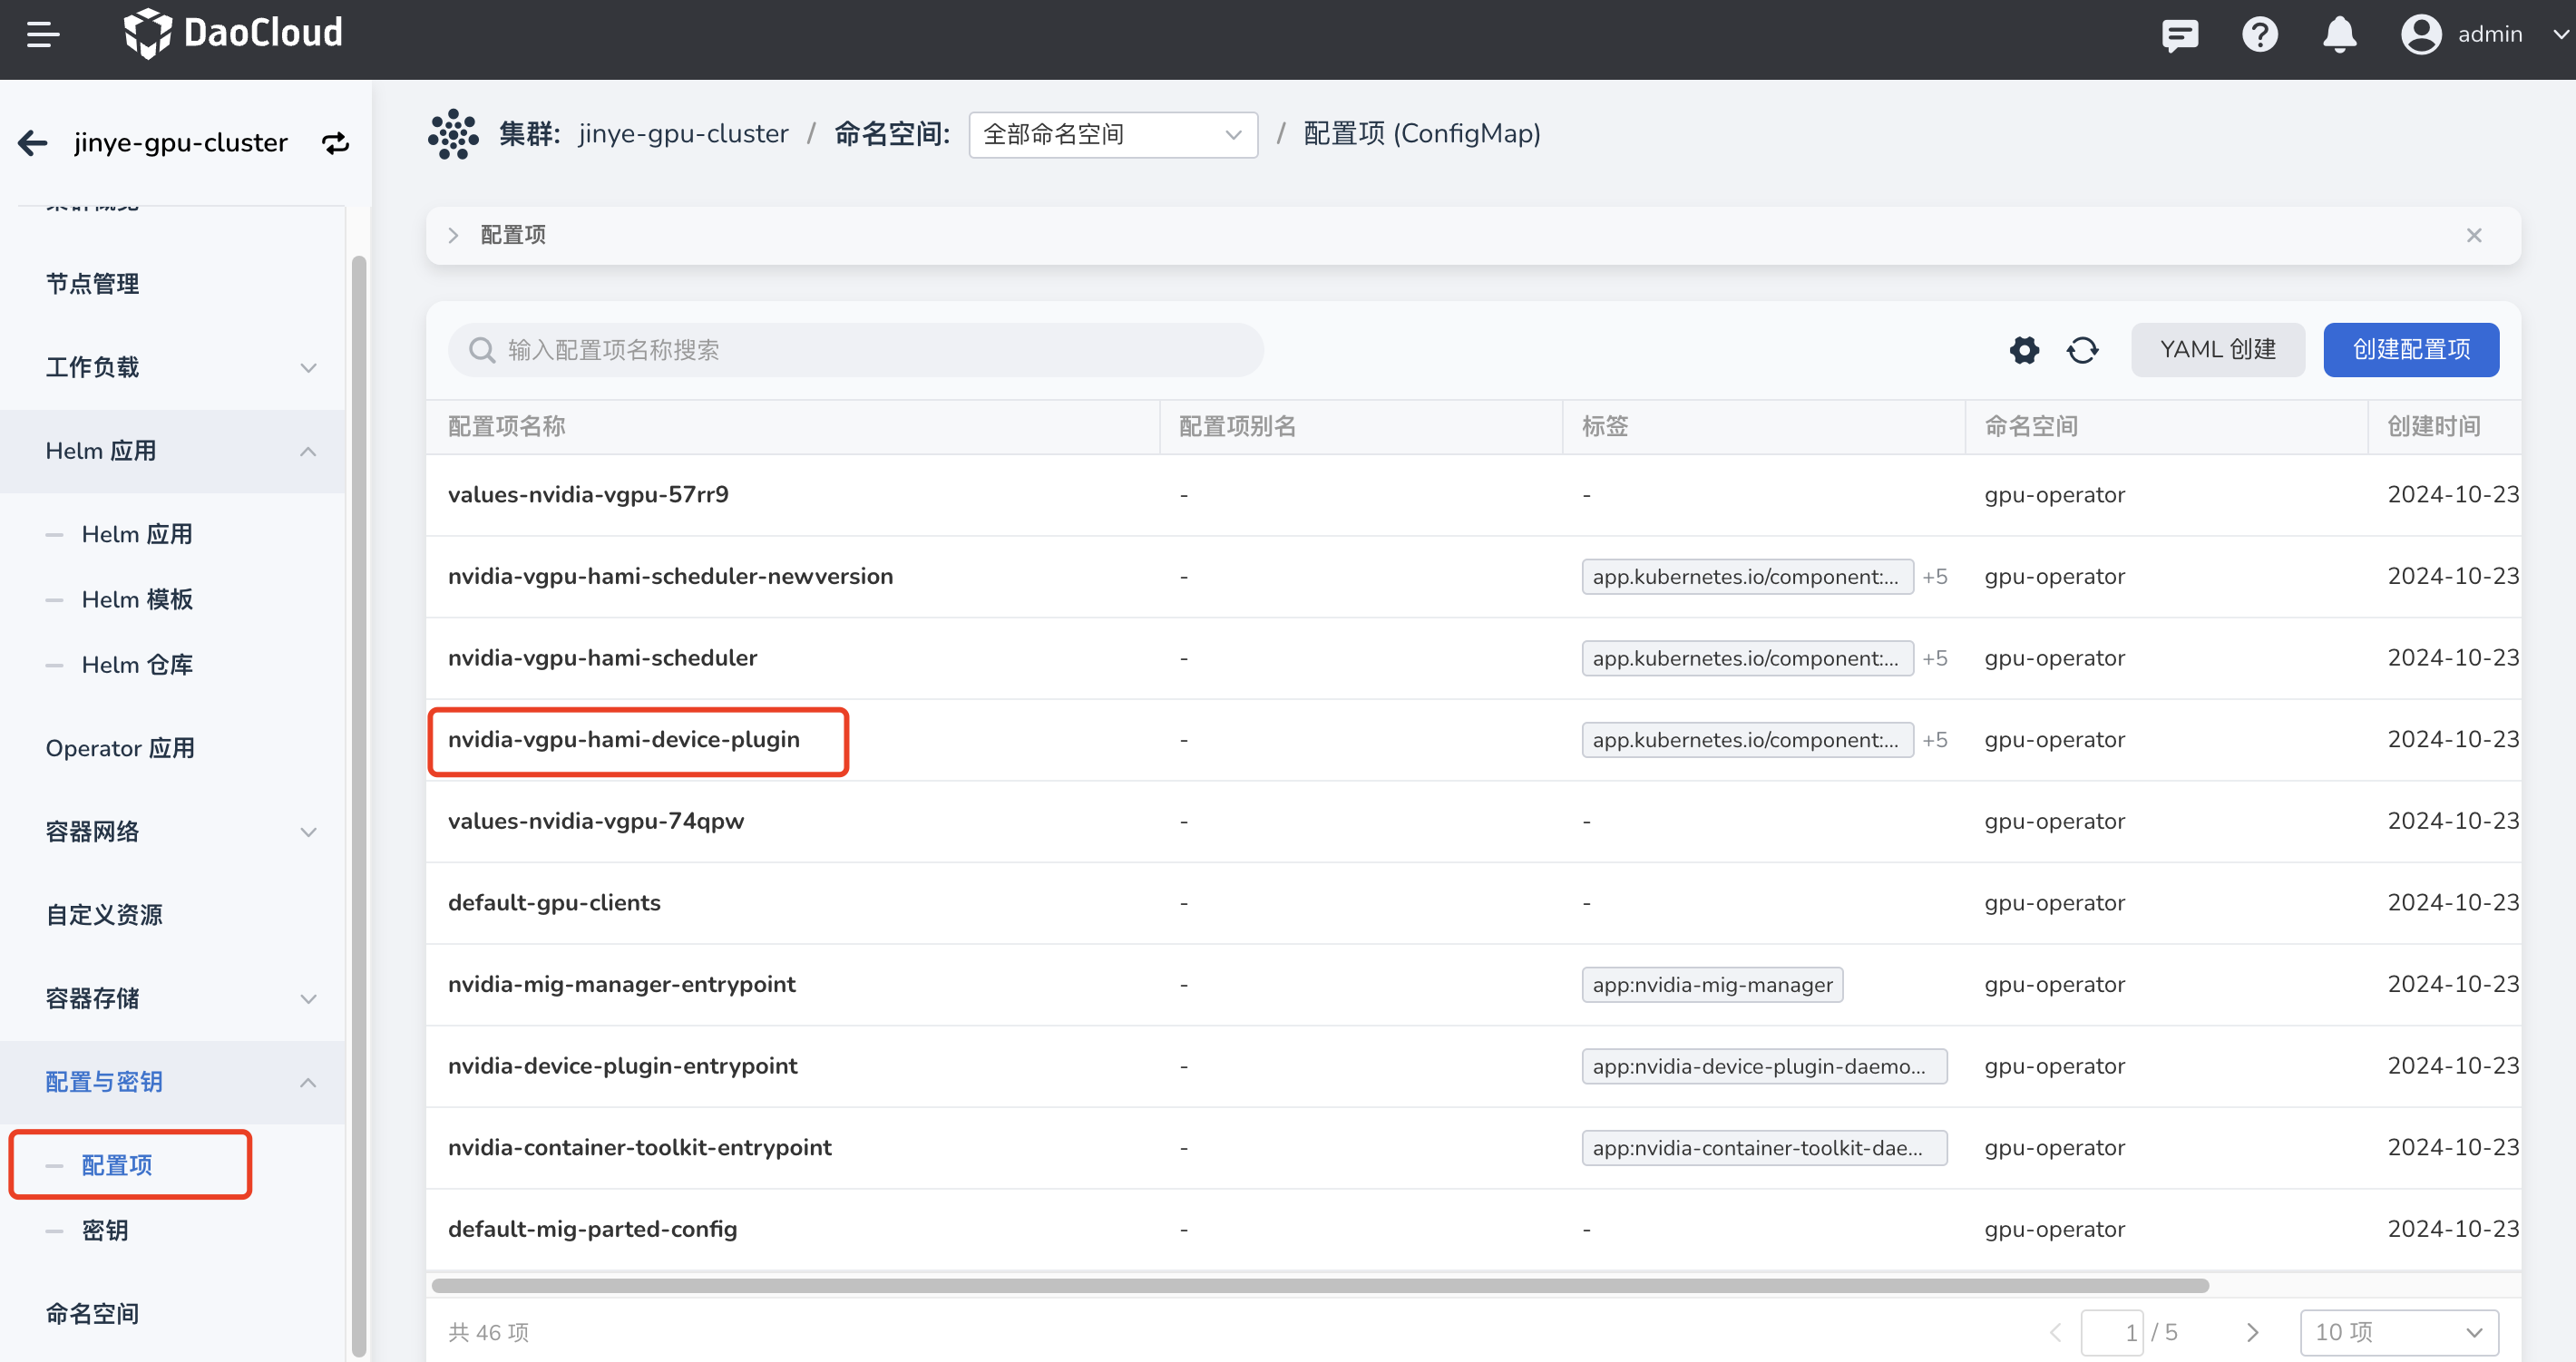Click the switch cluster icon
2576x1362 pixels.
coord(336,143)
